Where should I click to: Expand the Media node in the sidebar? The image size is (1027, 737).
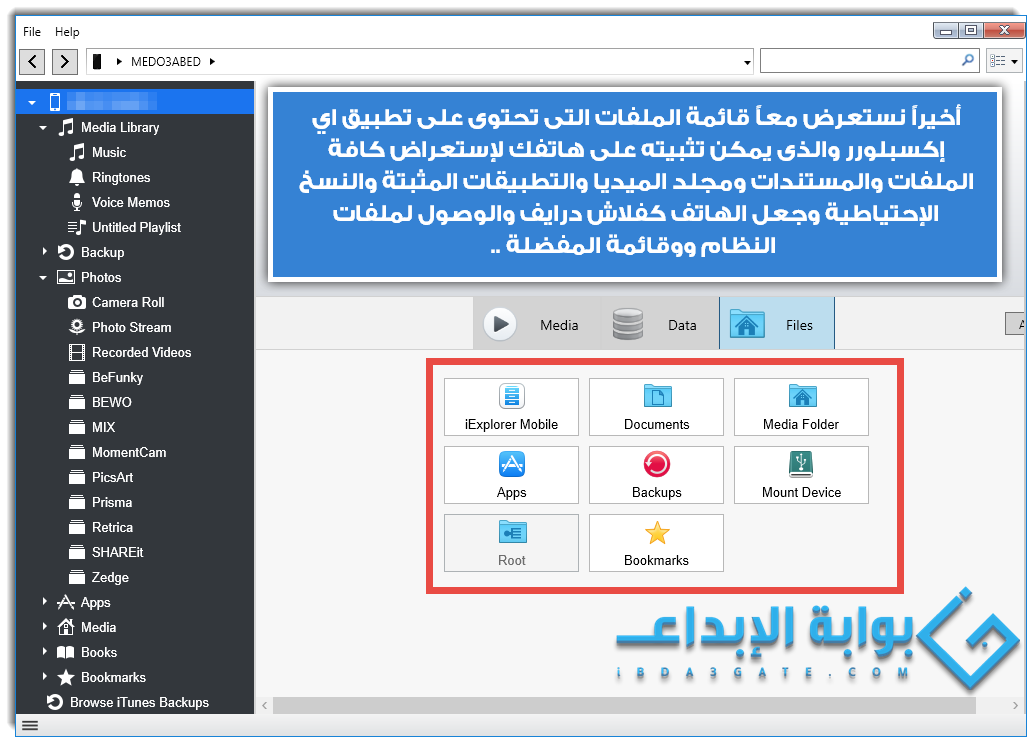[x=44, y=626]
